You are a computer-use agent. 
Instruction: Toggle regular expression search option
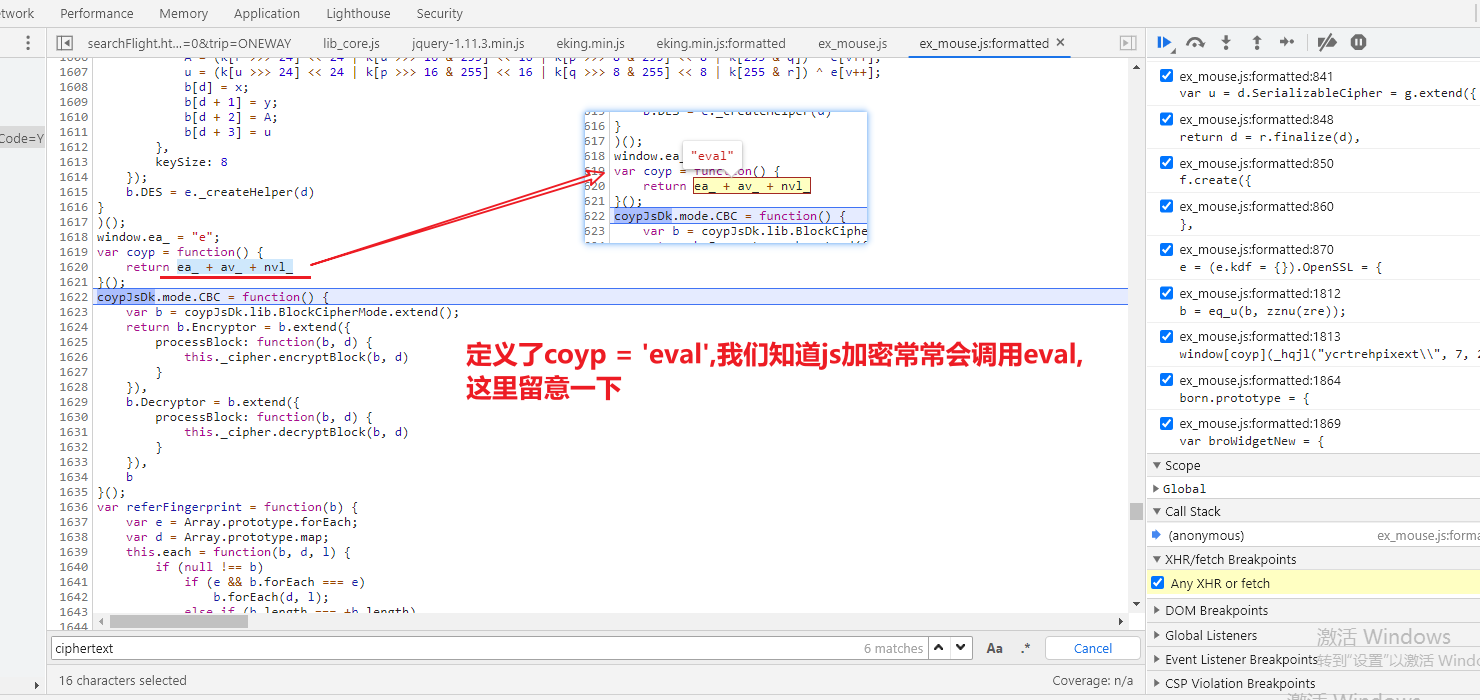[x=1025, y=648]
